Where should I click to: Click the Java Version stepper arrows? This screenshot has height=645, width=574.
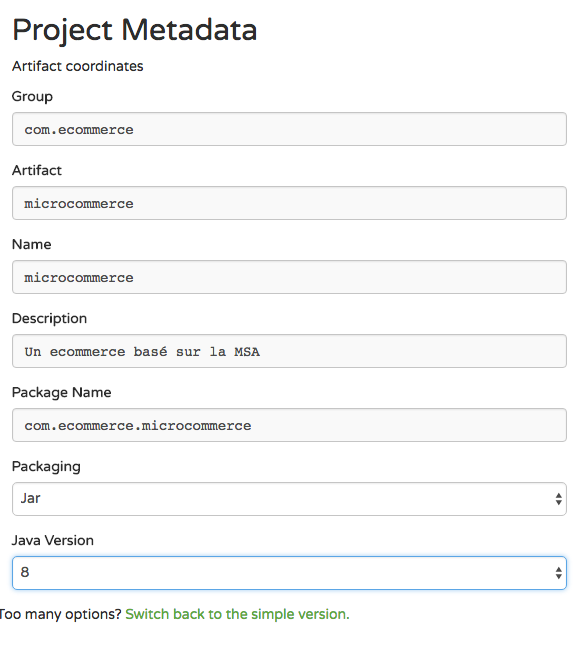click(x=558, y=573)
